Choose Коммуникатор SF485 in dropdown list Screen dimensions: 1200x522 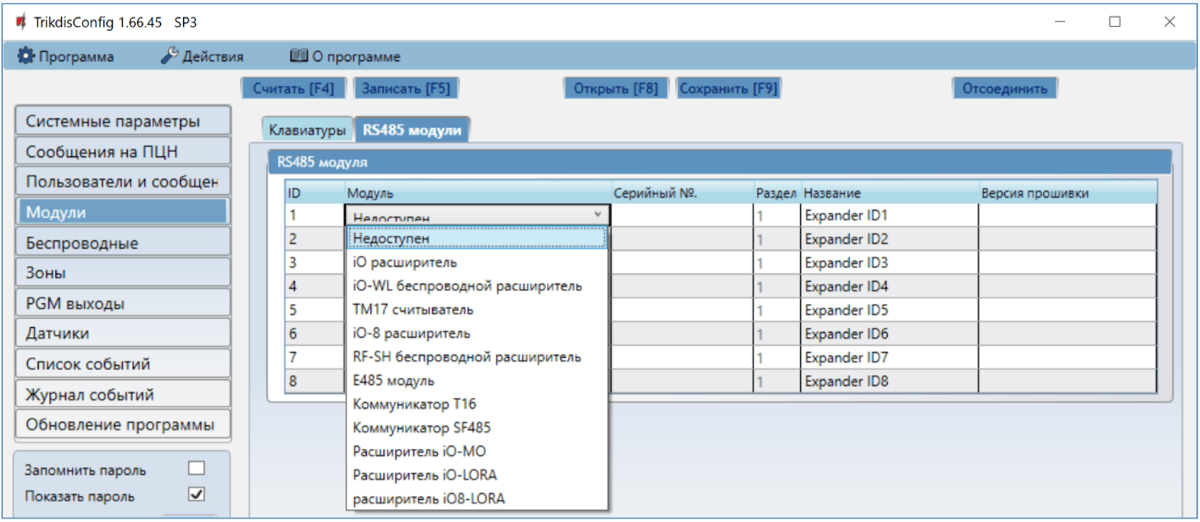point(422,428)
